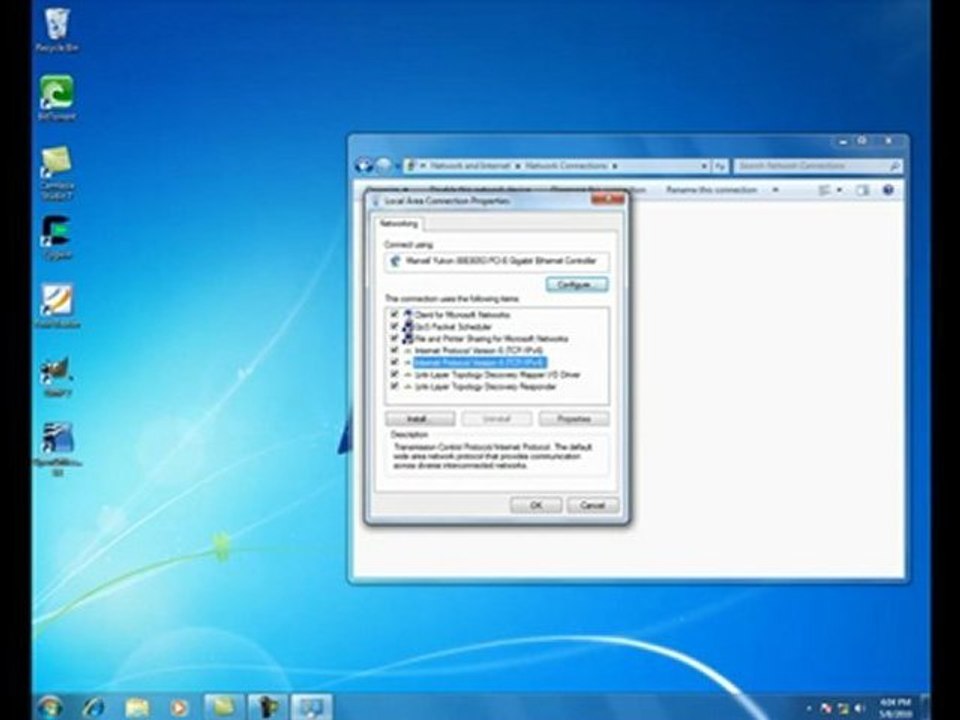Click the Explorer back arrow button
This screenshot has width=960, height=720.
click(364, 165)
